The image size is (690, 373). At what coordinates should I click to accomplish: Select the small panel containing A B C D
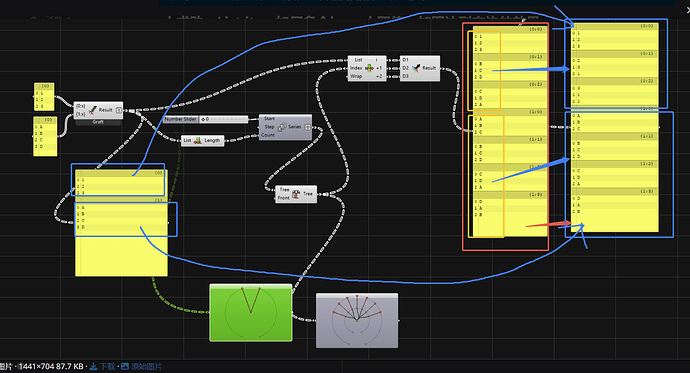[x=45, y=136]
